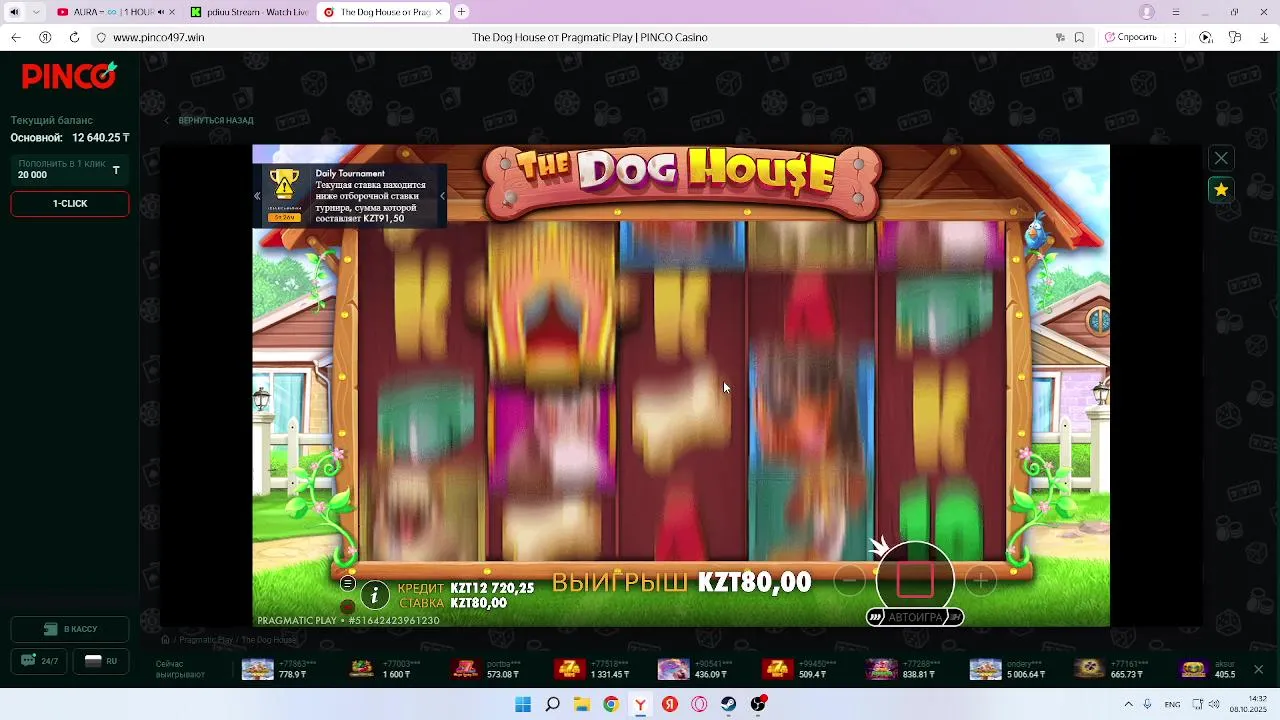
Task: Open browser profile avatar
Action: click(1147, 12)
